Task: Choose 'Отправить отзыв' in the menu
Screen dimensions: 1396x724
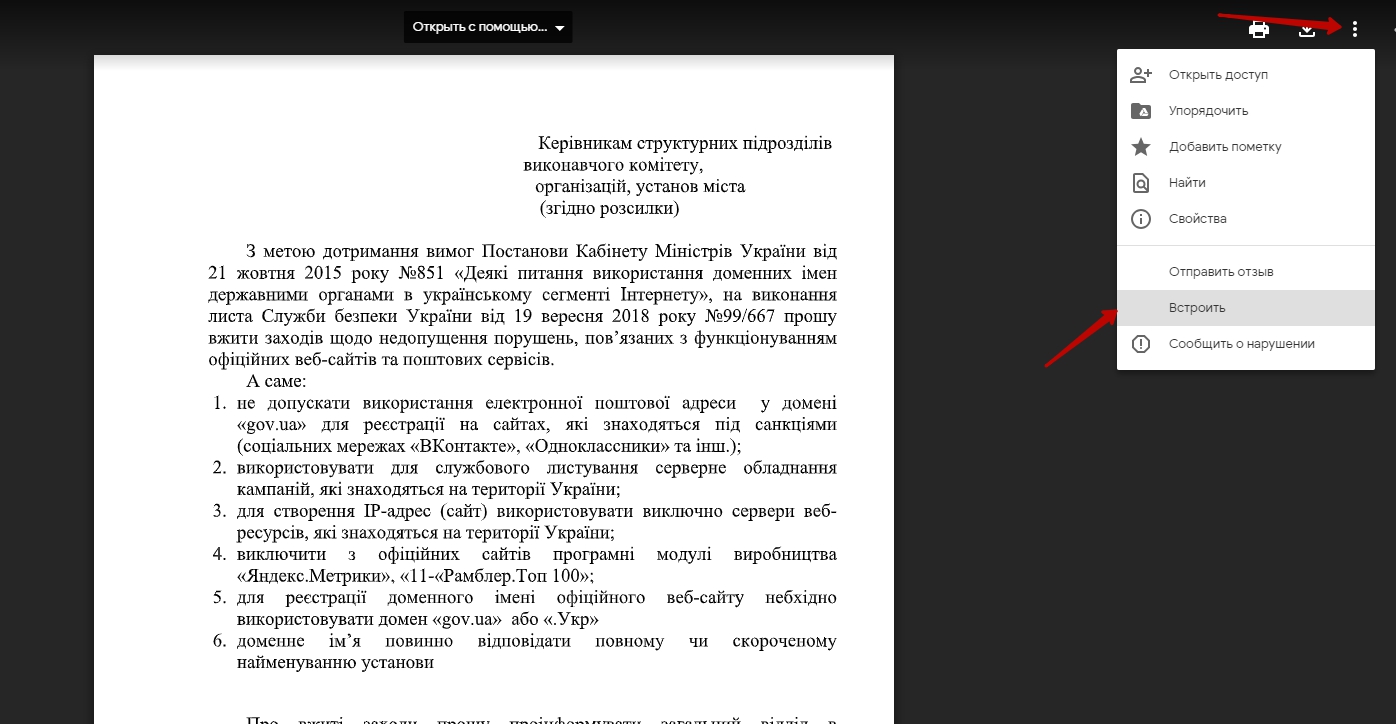Action: pyautogui.click(x=1220, y=272)
